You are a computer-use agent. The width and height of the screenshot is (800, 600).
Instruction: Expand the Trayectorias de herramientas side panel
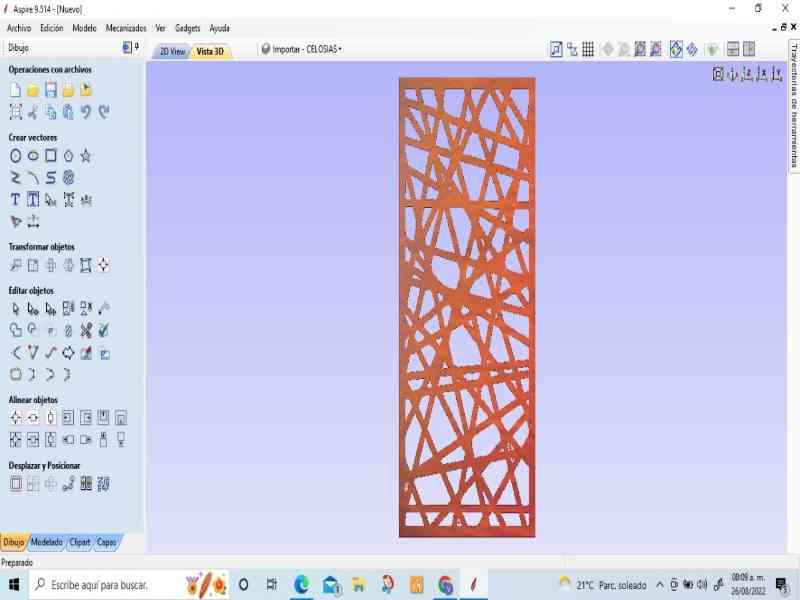pyautogui.click(x=793, y=125)
